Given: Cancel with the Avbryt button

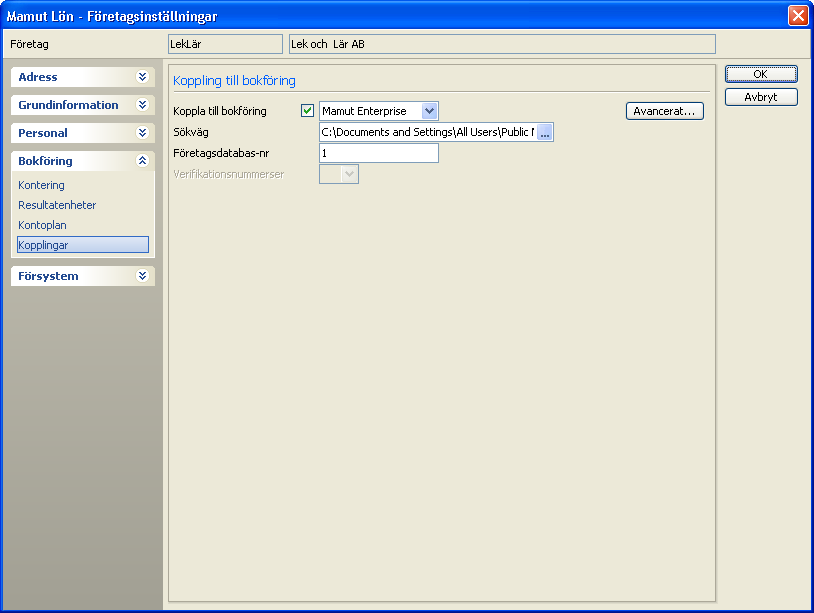Looking at the screenshot, I should (x=761, y=97).
